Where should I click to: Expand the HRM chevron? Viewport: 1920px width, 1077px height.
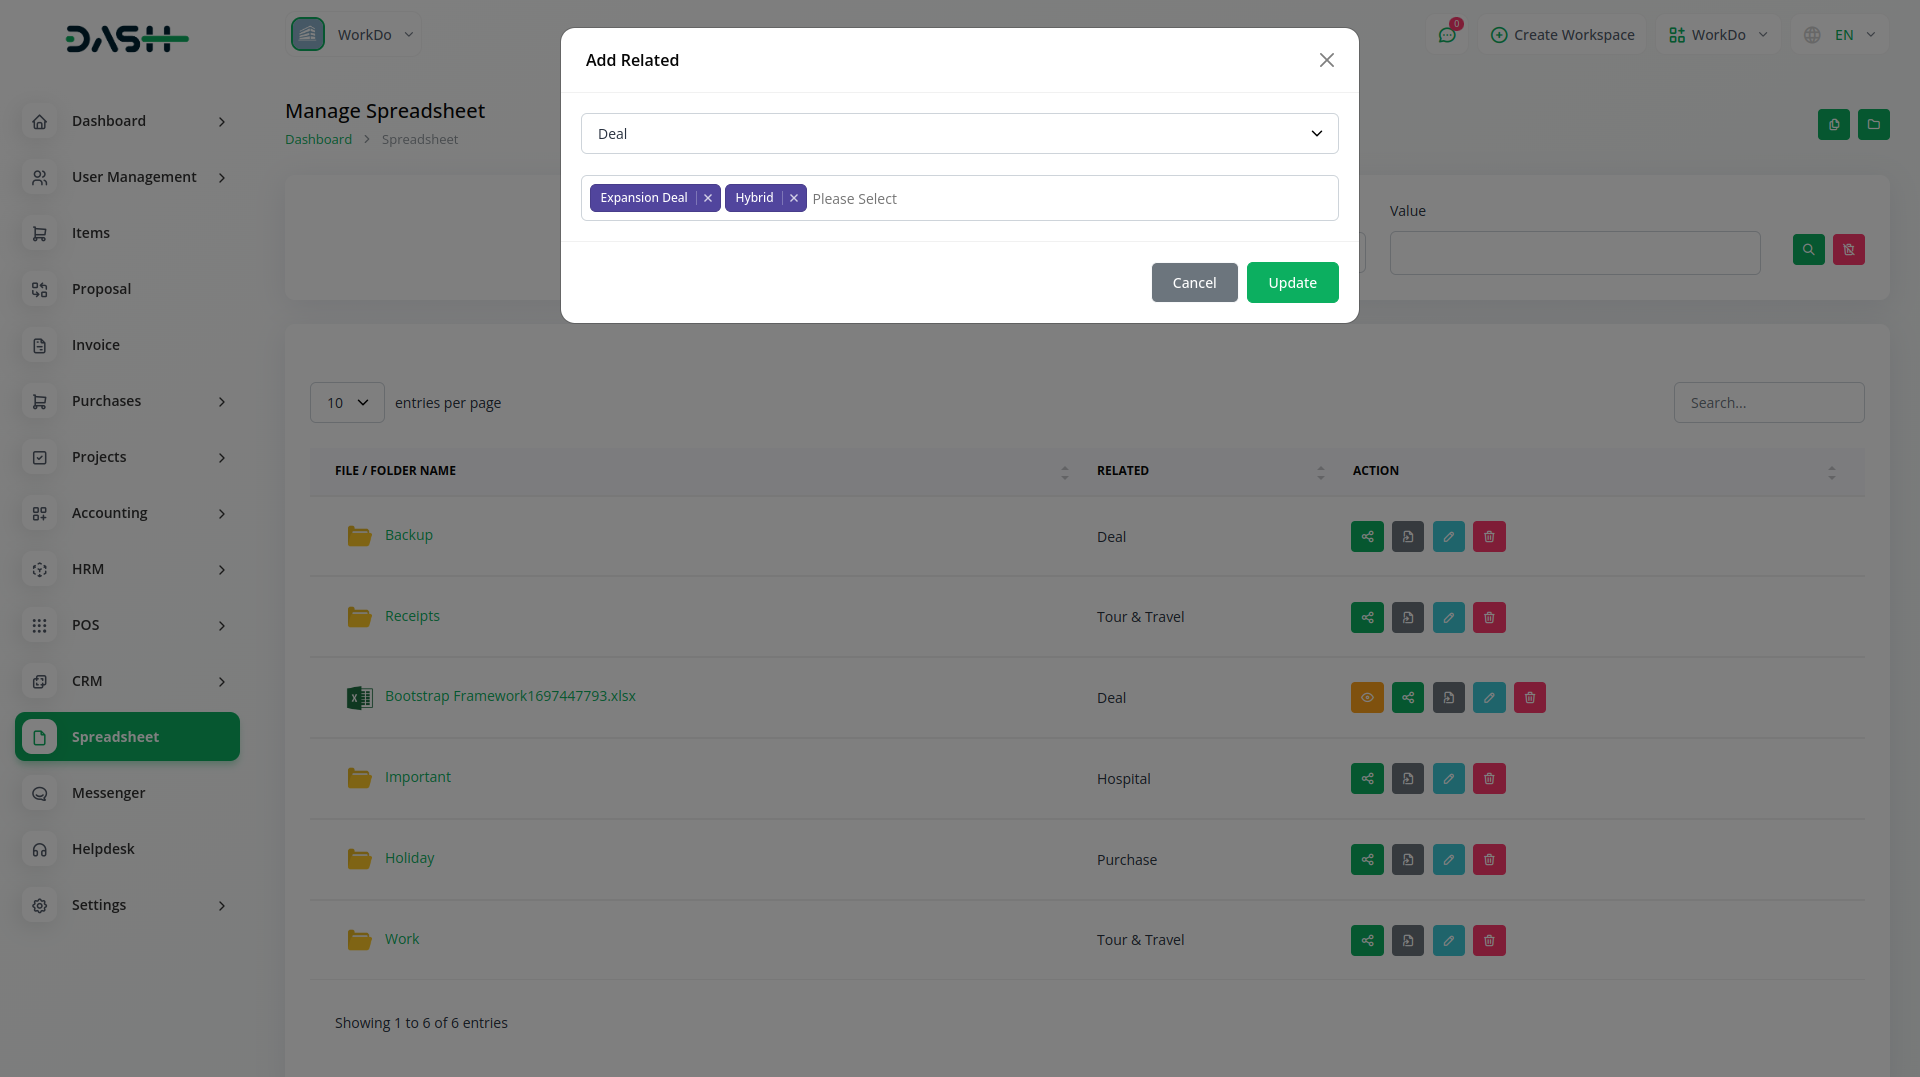(x=222, y=570)
